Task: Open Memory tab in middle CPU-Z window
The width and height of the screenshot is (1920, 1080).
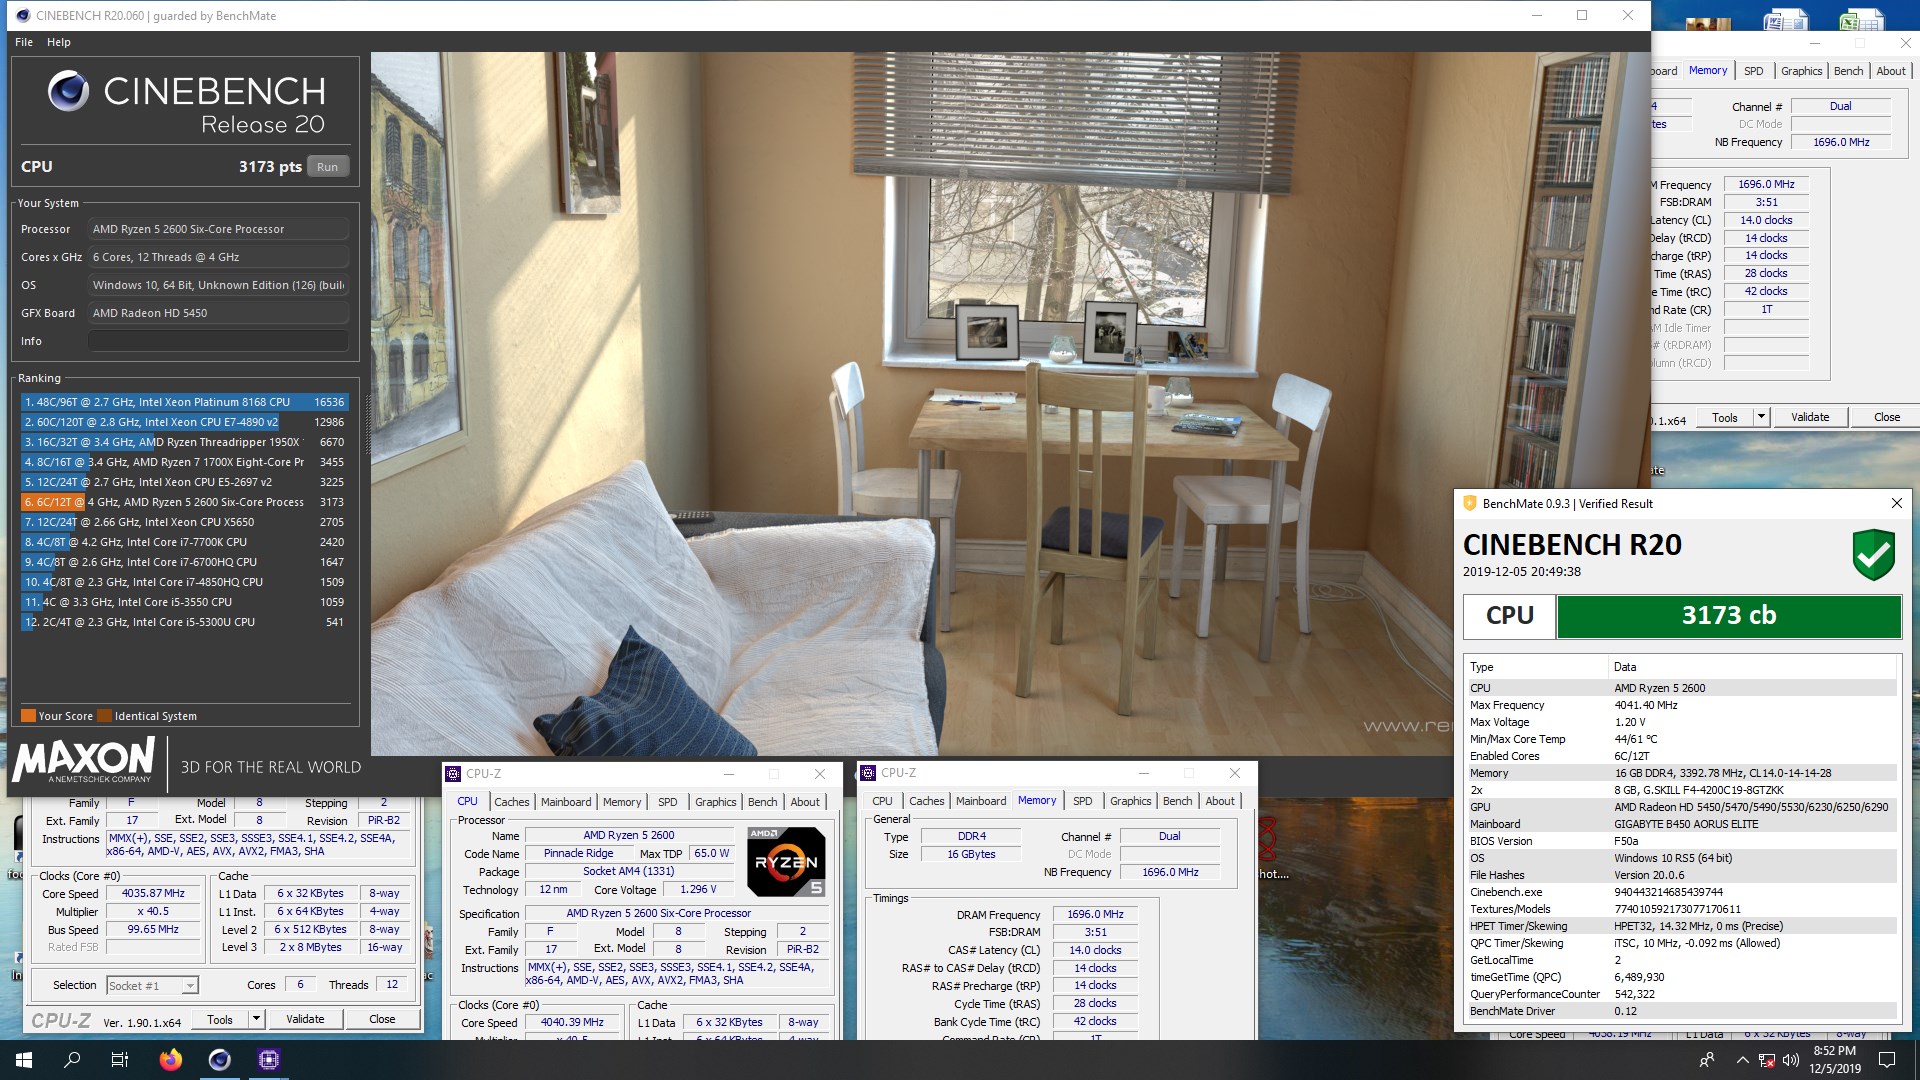Action: pyautogui.click(x=622, y=802)
